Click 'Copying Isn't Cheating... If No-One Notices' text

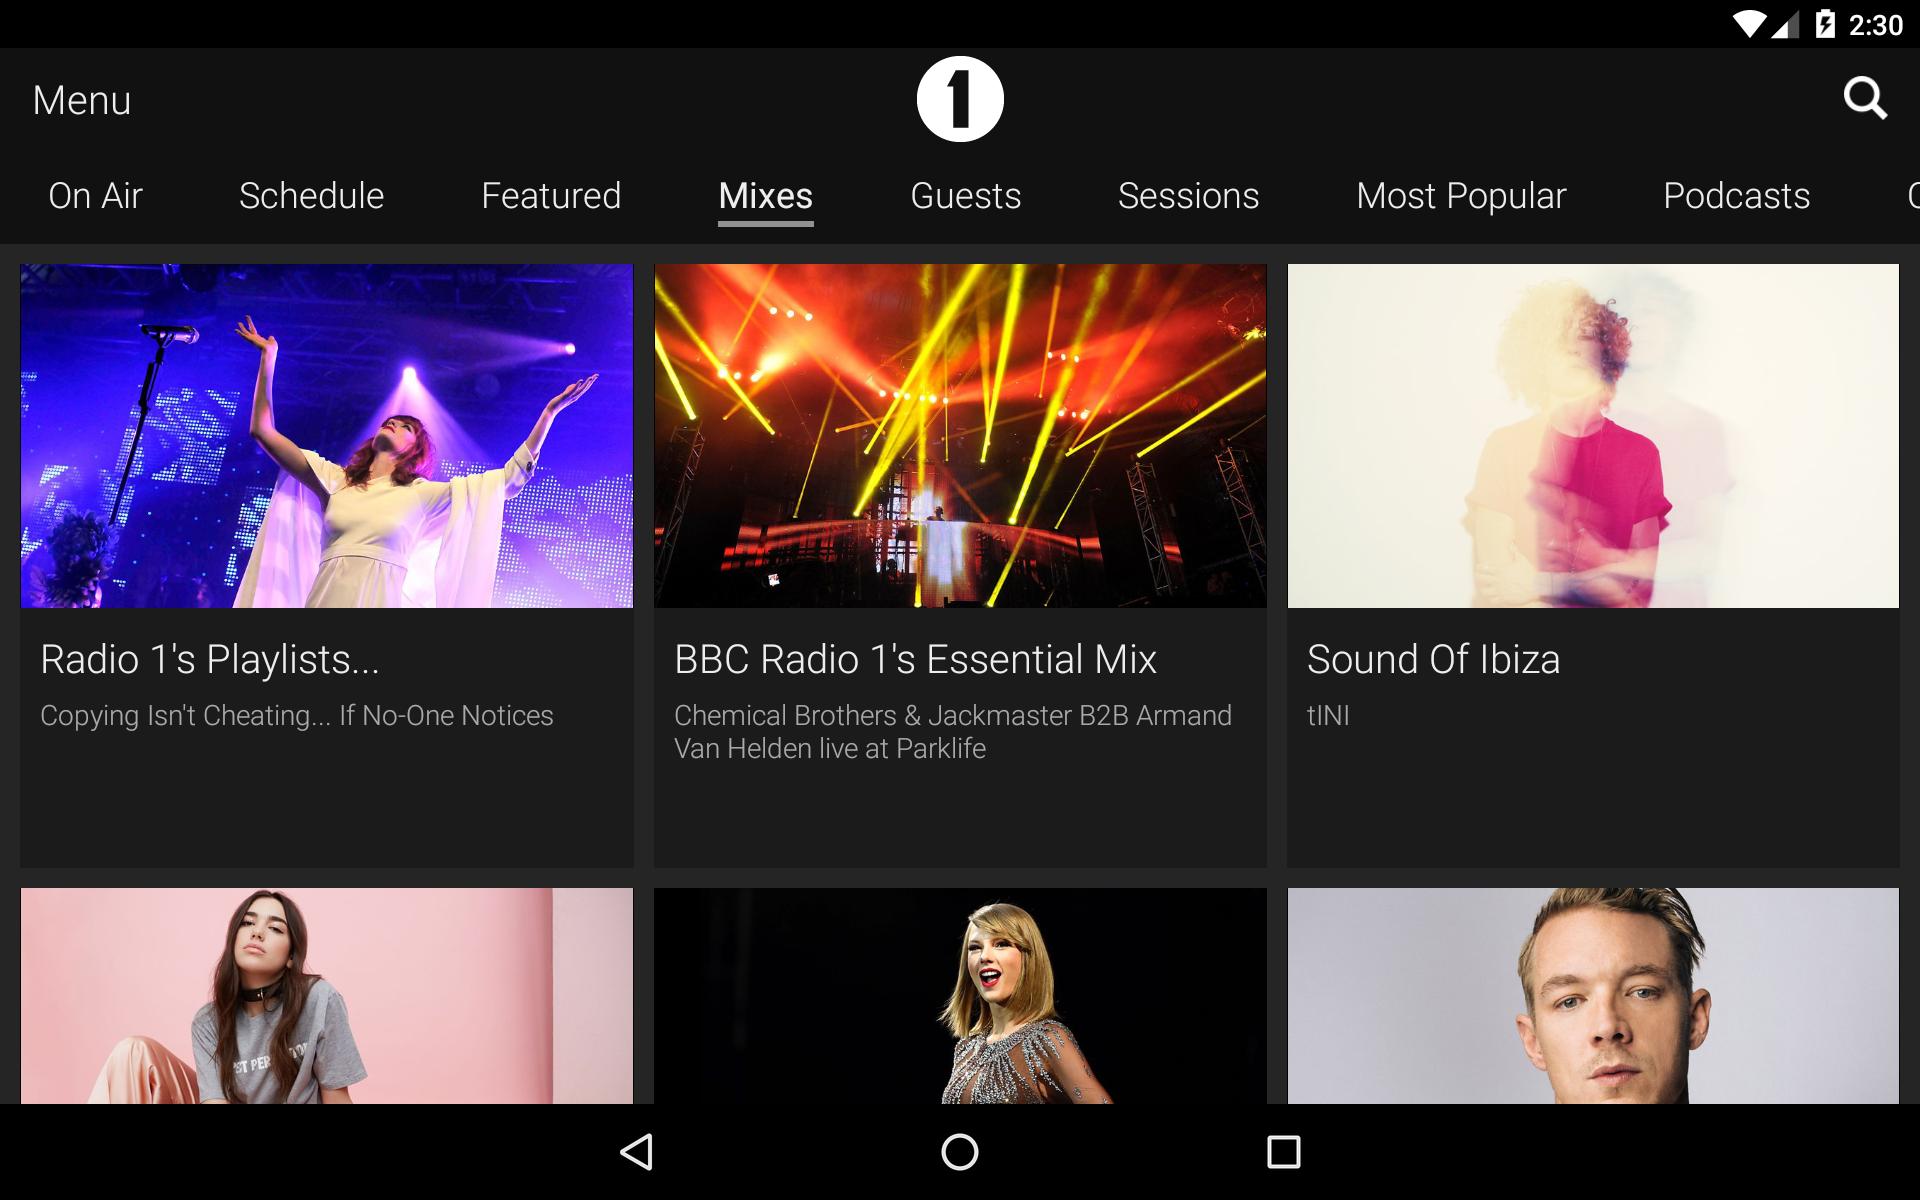click(x=297, y=716)
